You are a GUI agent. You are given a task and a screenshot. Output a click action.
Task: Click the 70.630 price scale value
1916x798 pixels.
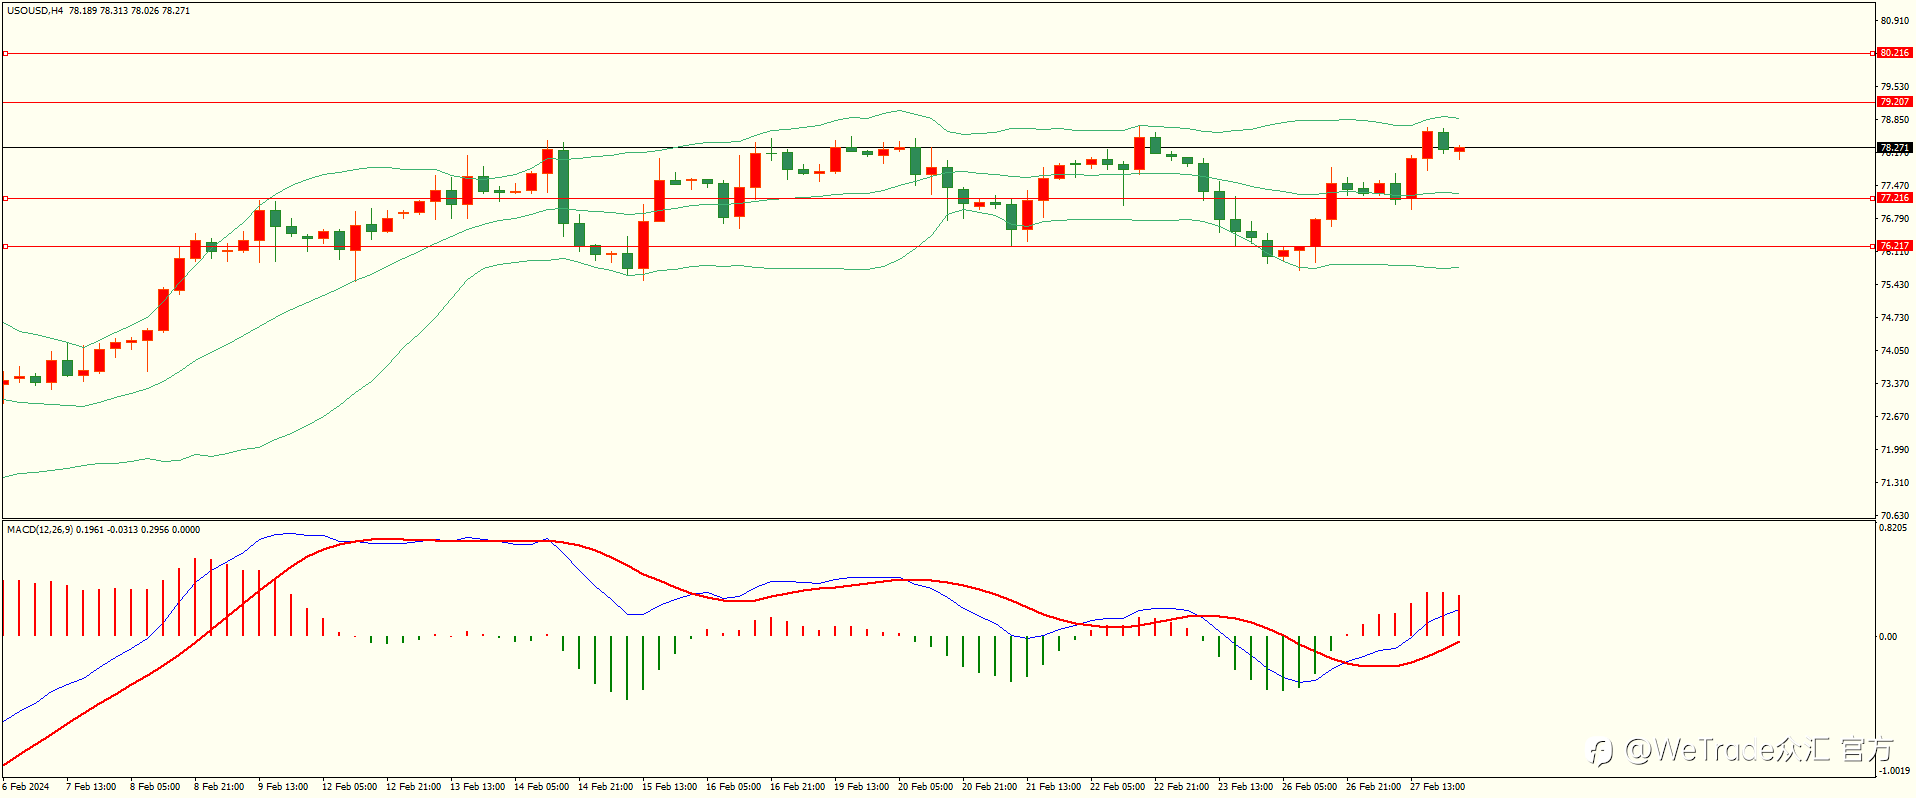tap(1894, 516)
